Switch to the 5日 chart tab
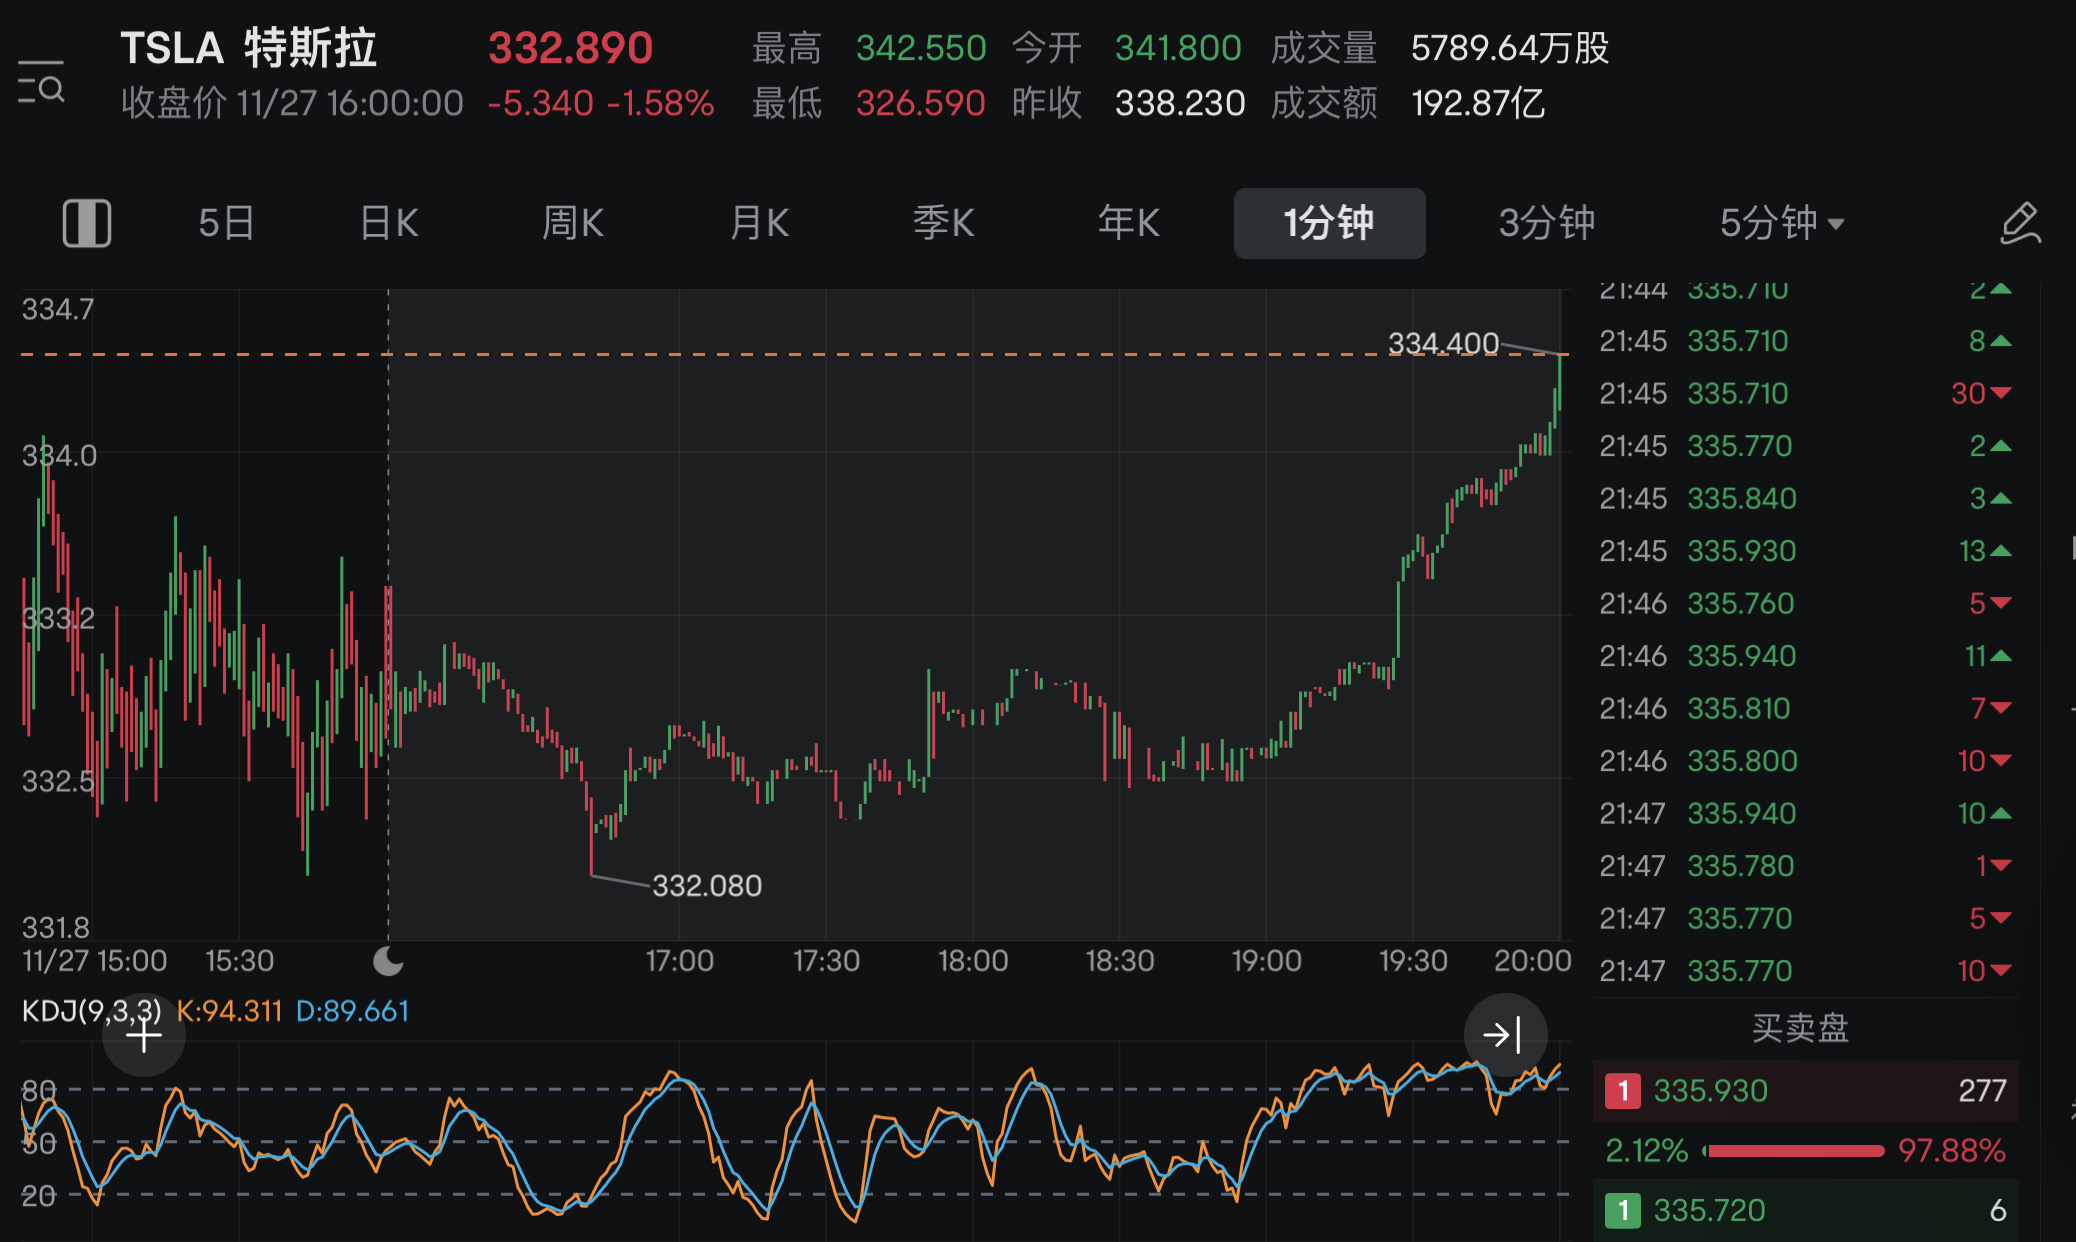The width and height of the screenshot is (2076, 1242). 226,223
